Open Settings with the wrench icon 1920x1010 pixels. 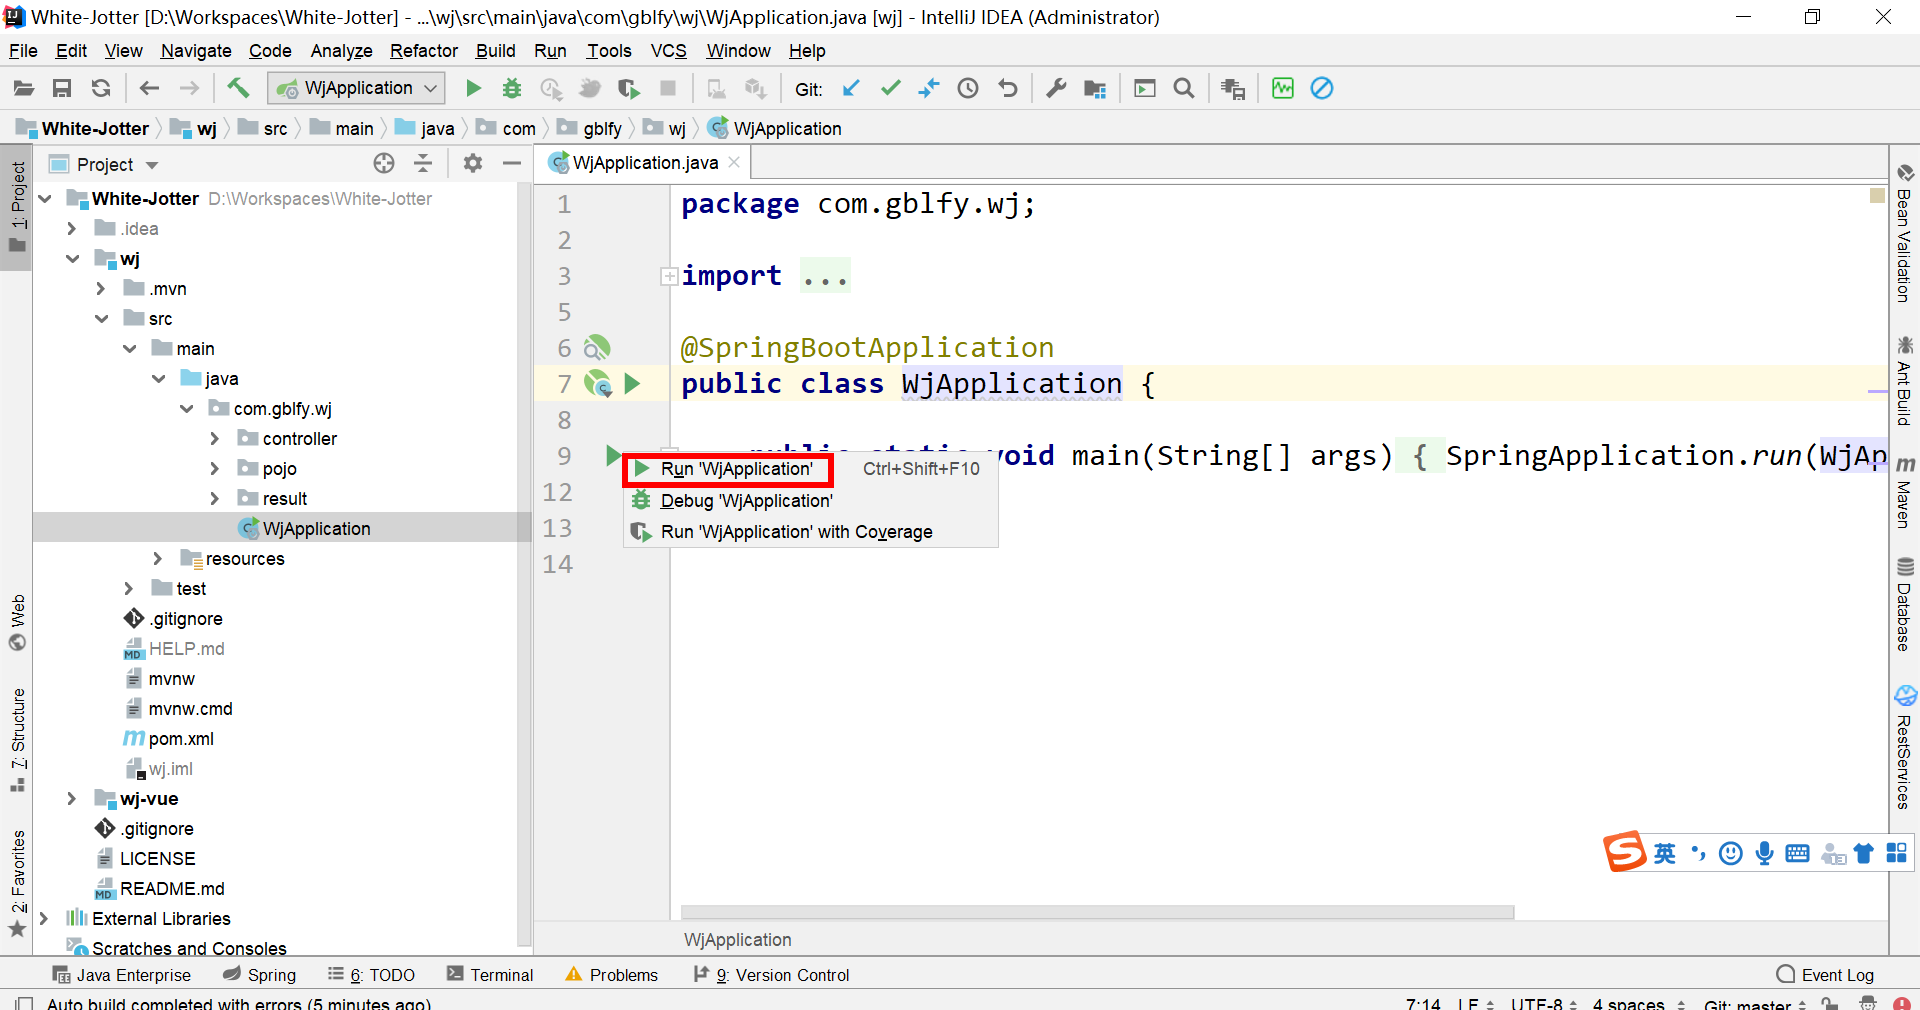coord(1056,89)
